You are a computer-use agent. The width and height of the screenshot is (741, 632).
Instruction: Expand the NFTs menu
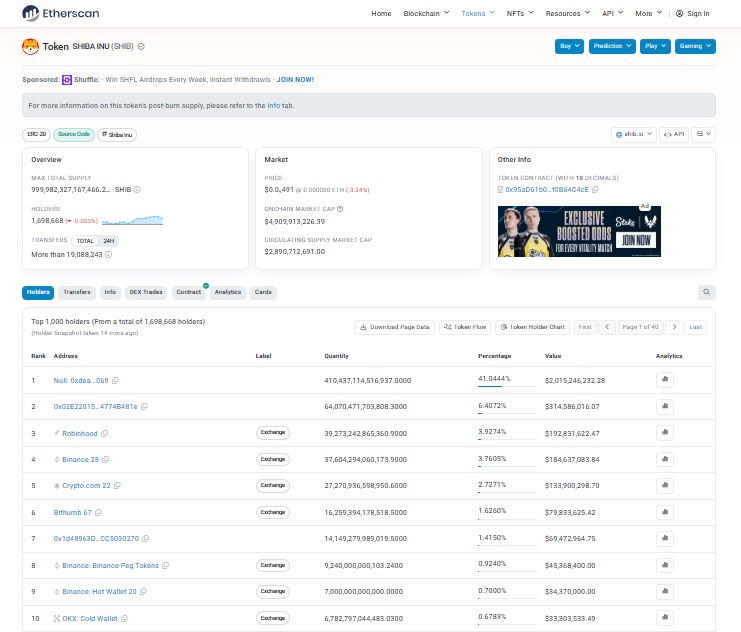click(520, 13)
